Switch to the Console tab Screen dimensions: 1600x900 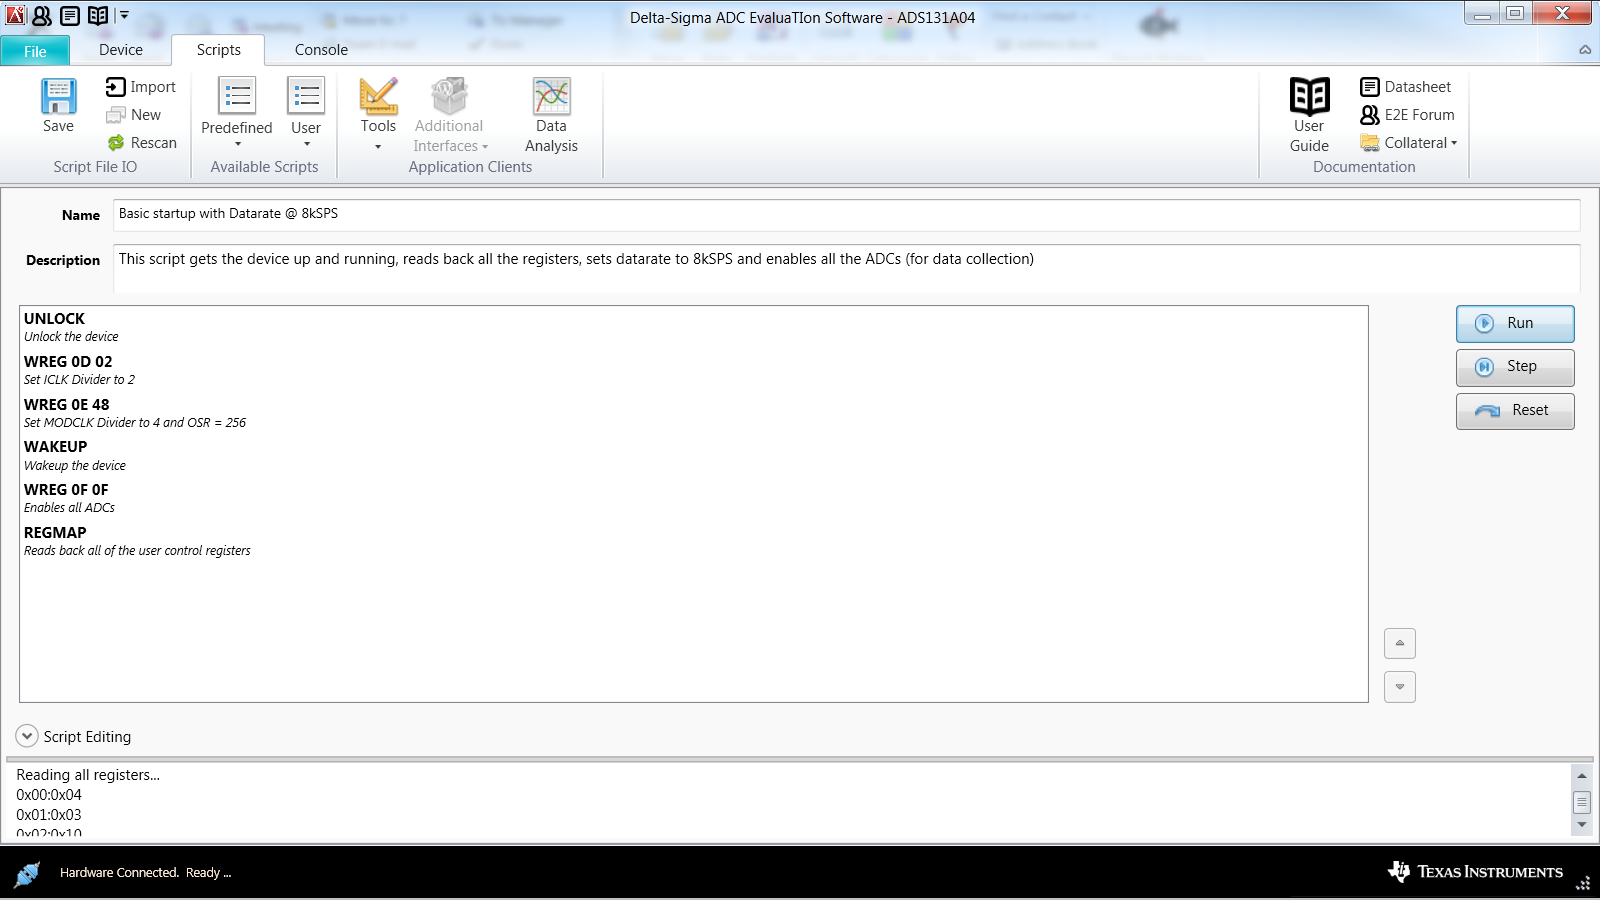pos(321,50)
